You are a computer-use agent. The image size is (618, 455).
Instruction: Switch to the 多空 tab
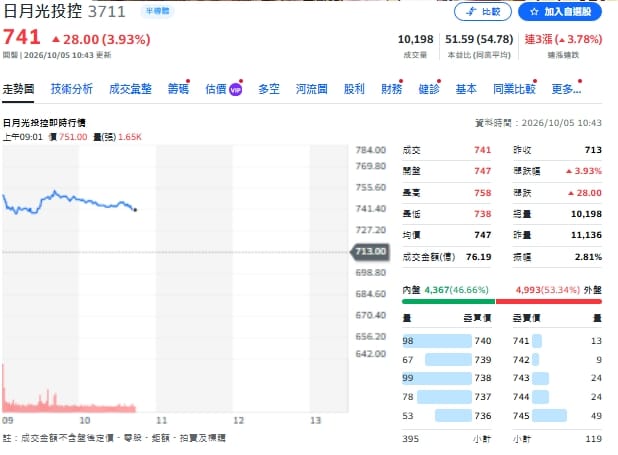tap(269, 89)
